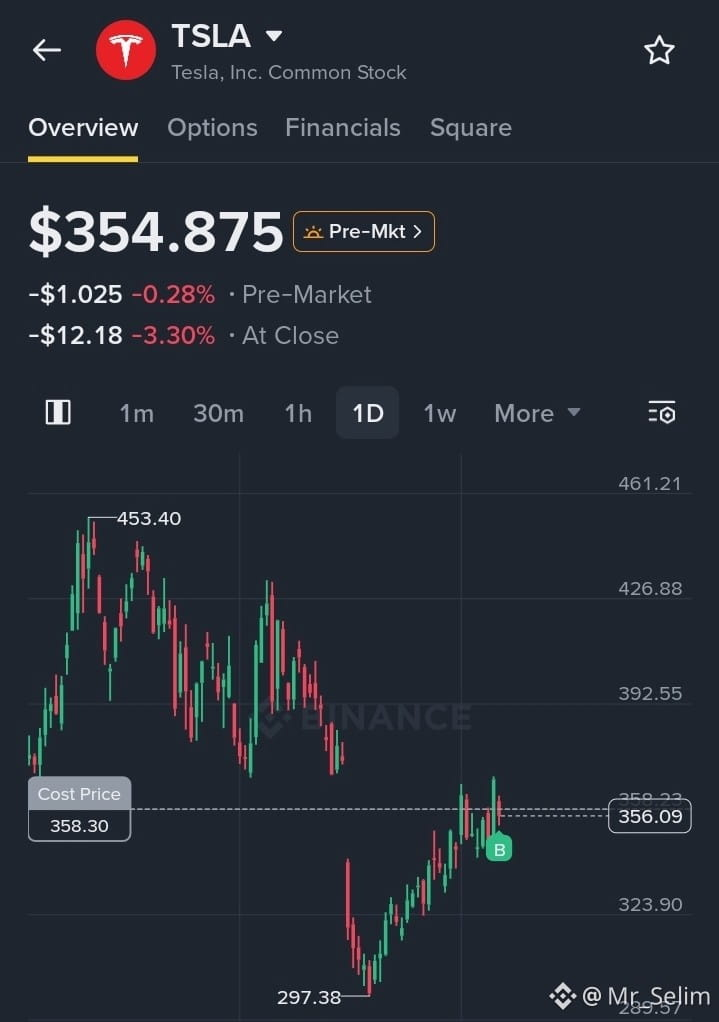
Task: Switch to the Options tab
Action: [213, 128]
